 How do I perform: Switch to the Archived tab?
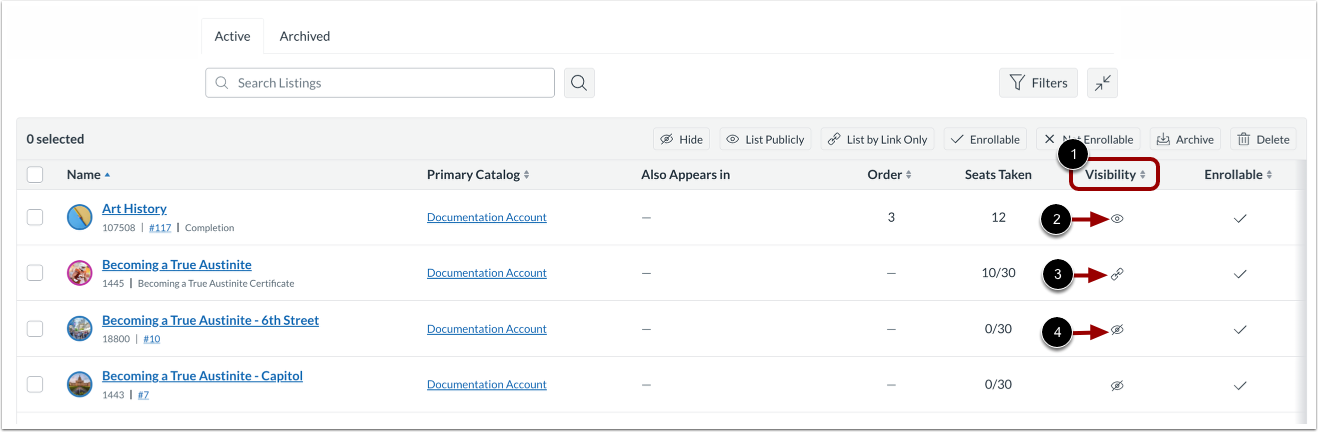[x=305, y=36]
